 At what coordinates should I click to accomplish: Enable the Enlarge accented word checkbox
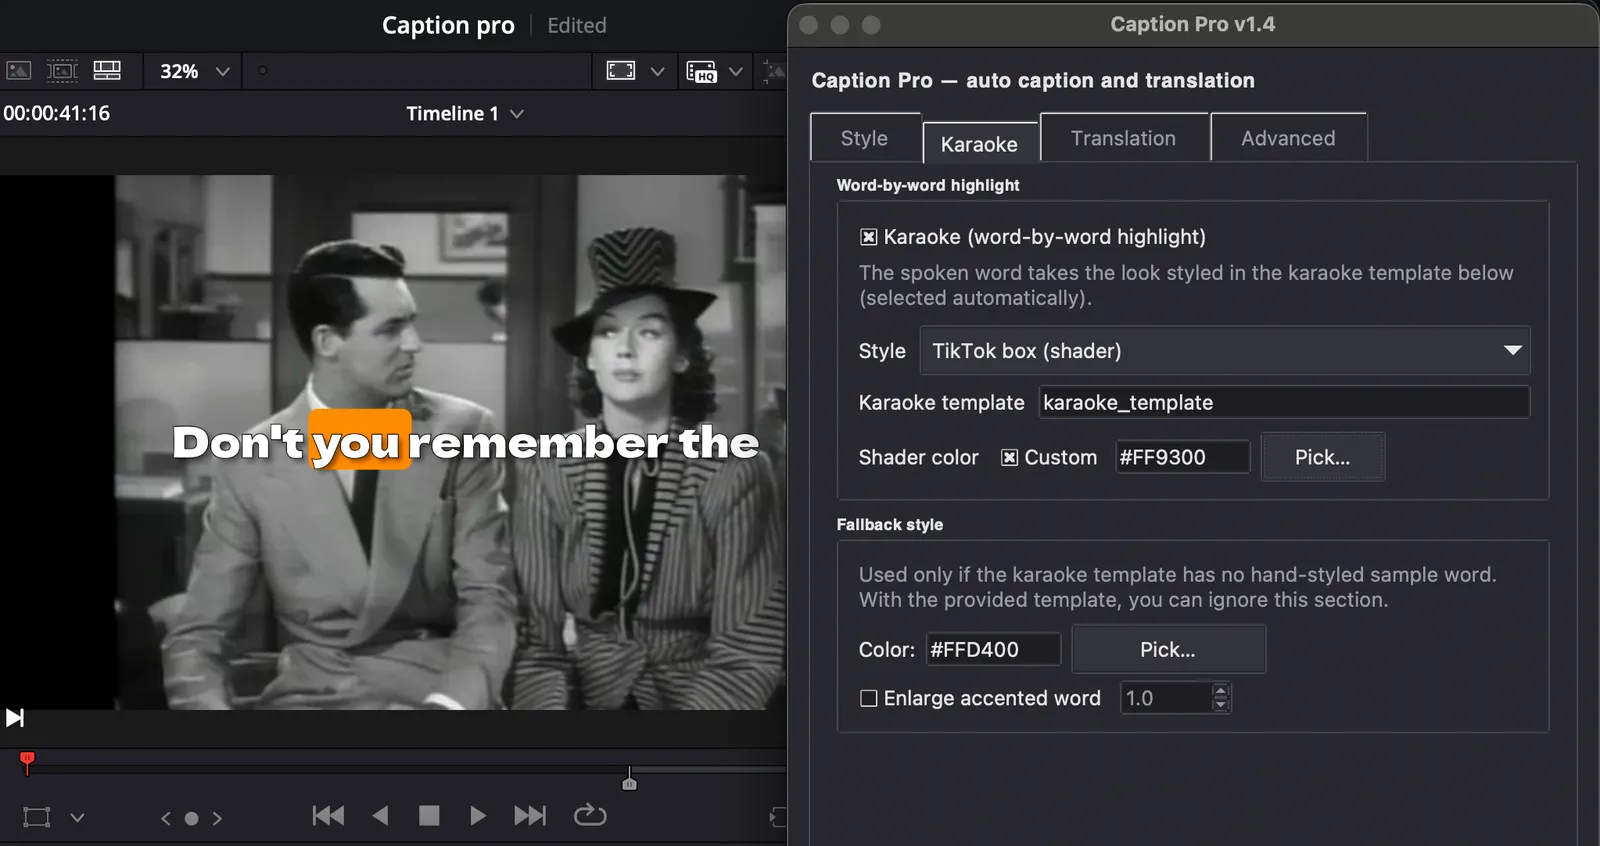tap(869, 698)
